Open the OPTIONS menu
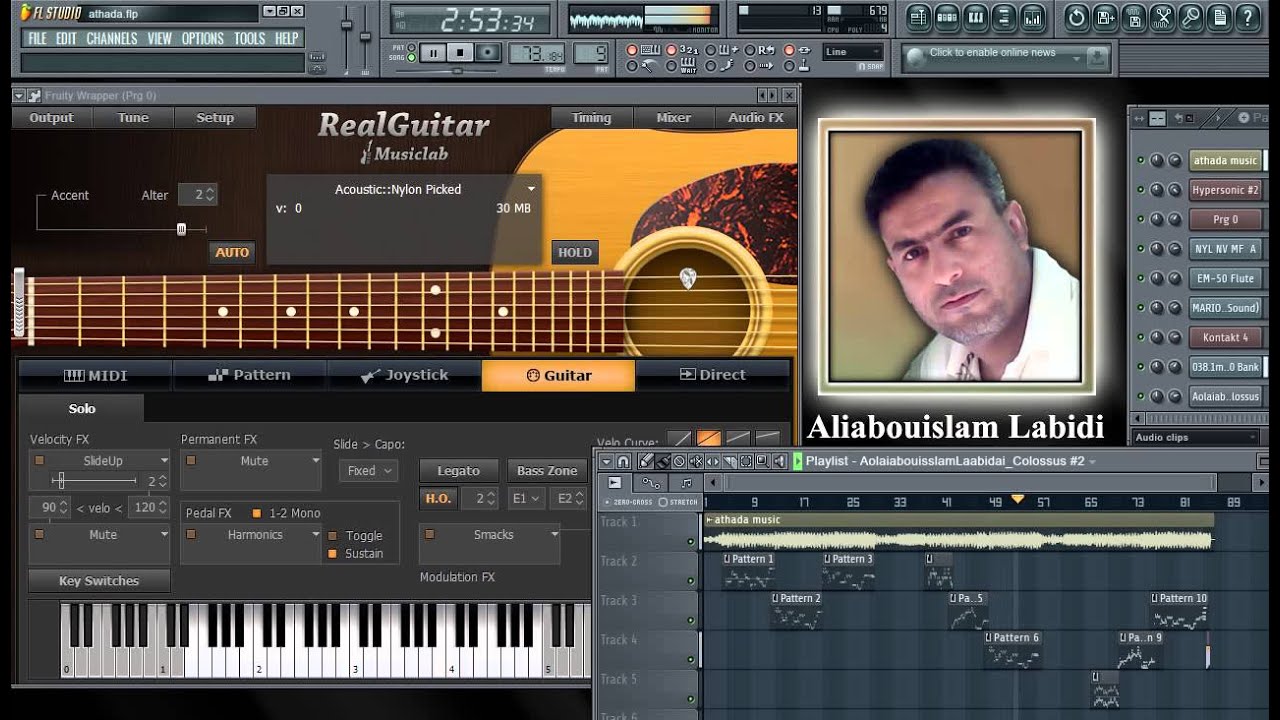 pyautogui.click(x=203, y=39)
